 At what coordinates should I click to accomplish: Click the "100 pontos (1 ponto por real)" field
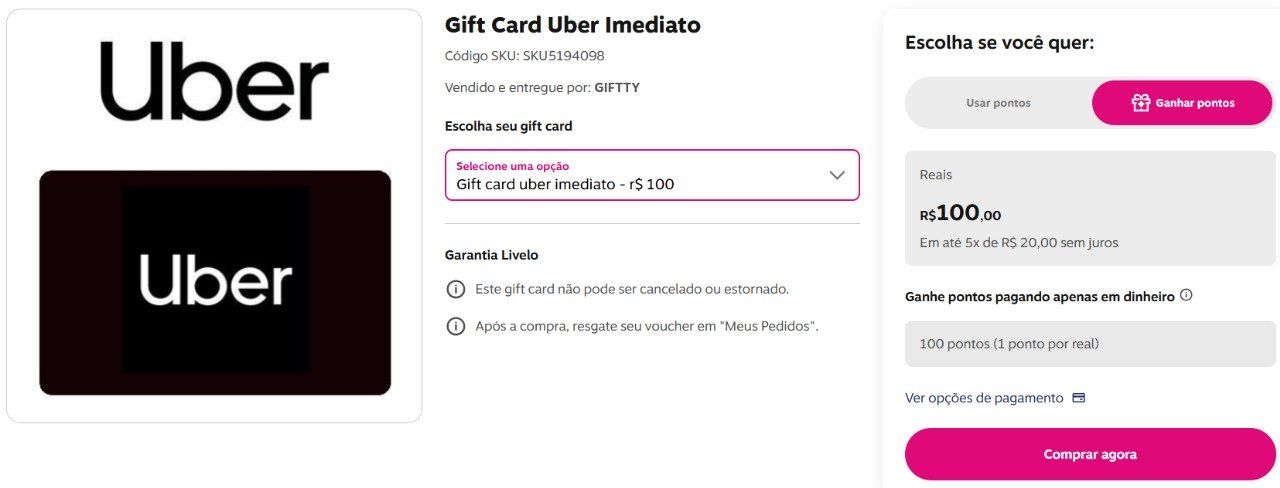tap(1090, 344)
